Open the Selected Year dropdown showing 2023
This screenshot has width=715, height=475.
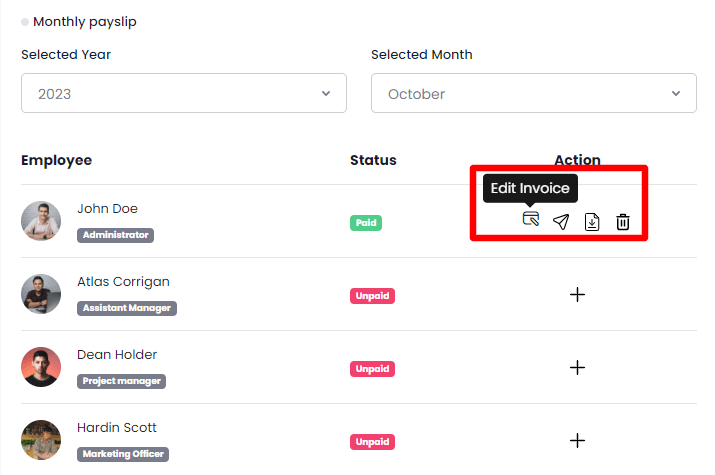(x=184, y=94)
